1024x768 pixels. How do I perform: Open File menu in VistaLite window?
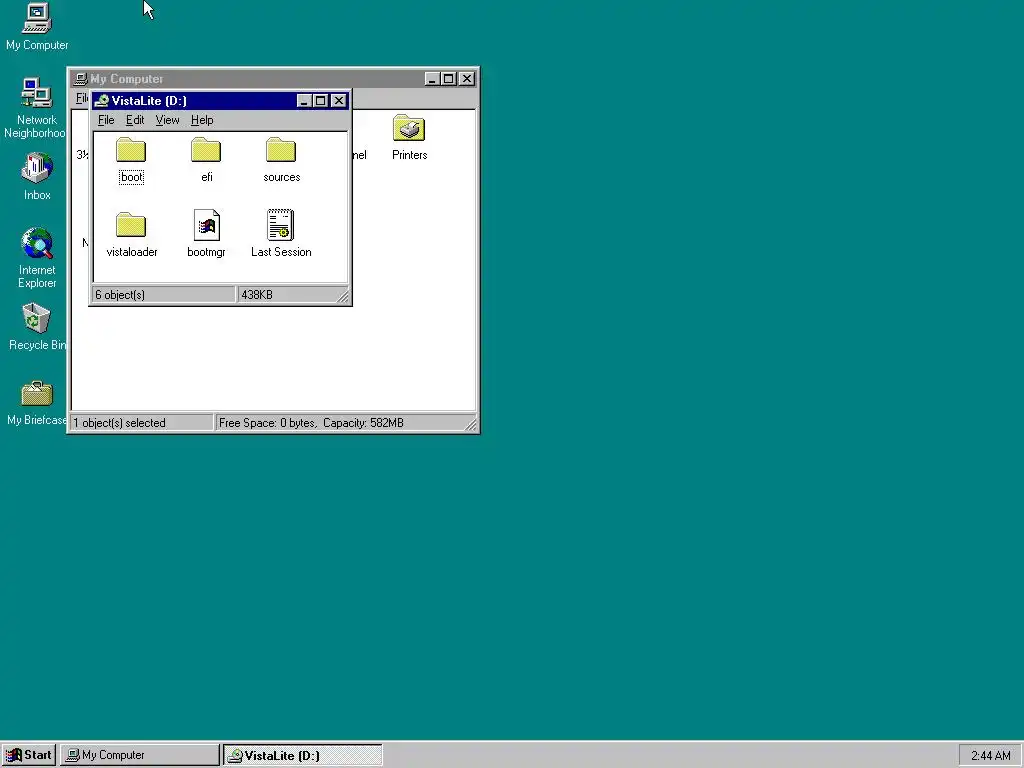[x=106, y=120]
